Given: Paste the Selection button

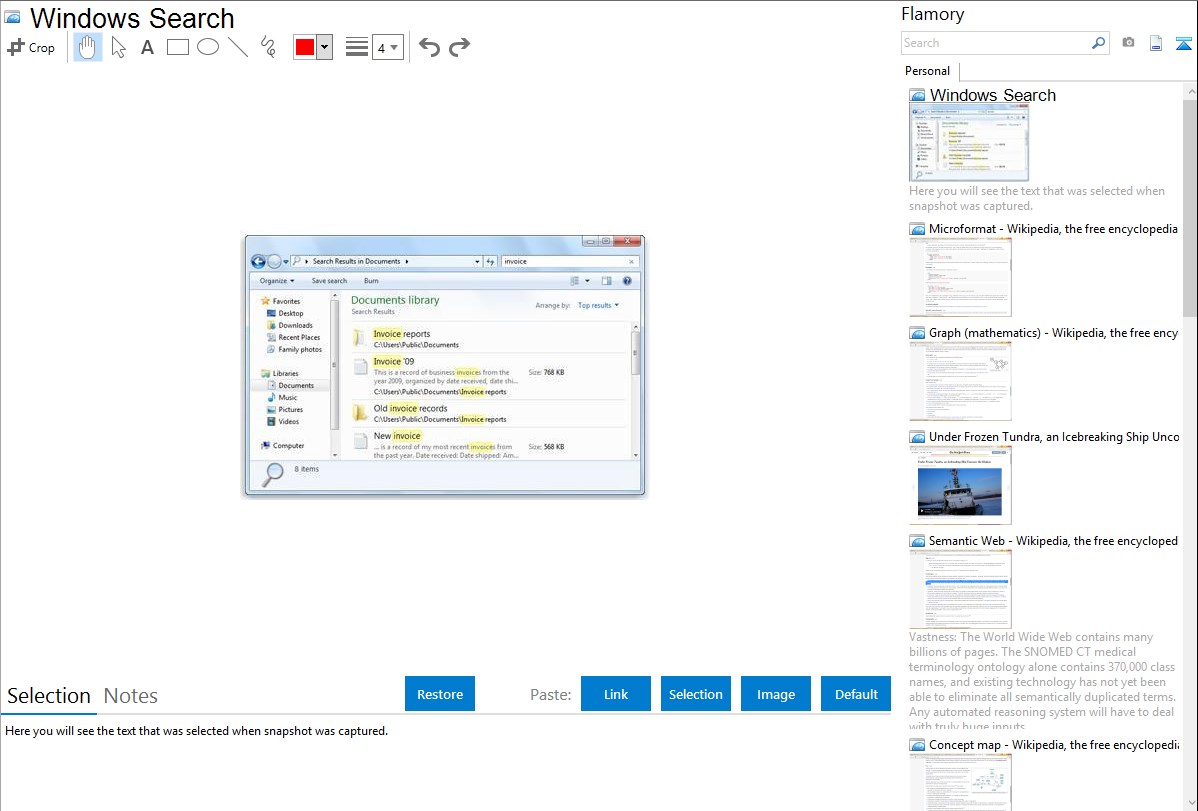Looking at the screenshot, I should tap(695, 694).
